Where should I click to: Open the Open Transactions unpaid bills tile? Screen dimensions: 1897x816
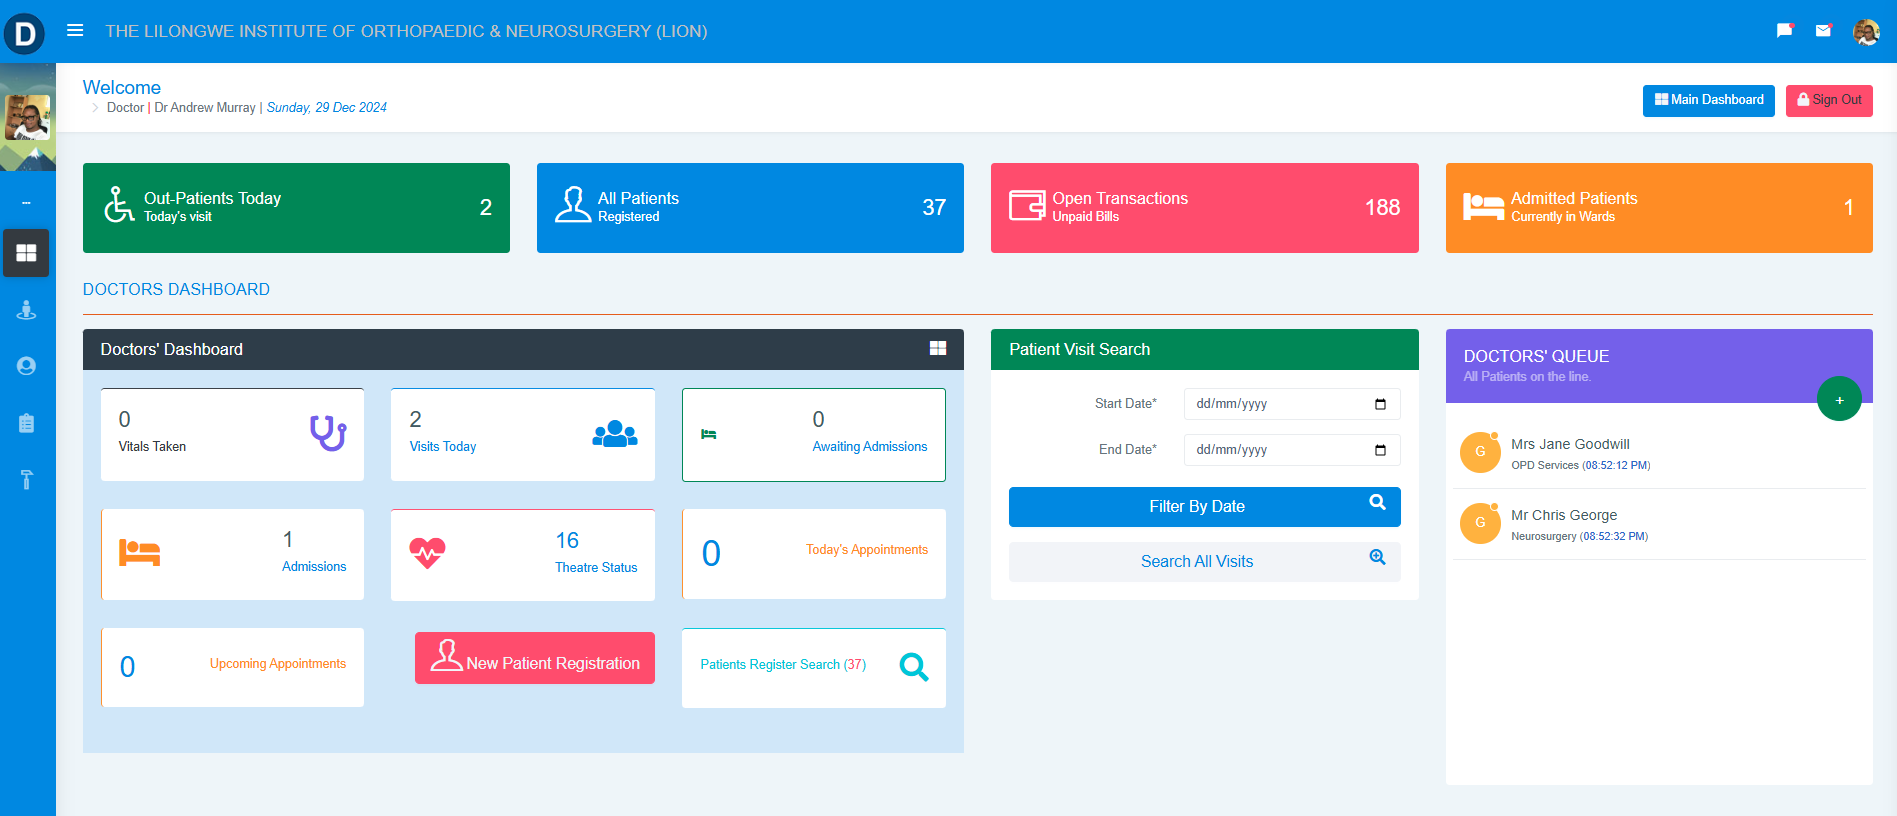coord(1204,208)
